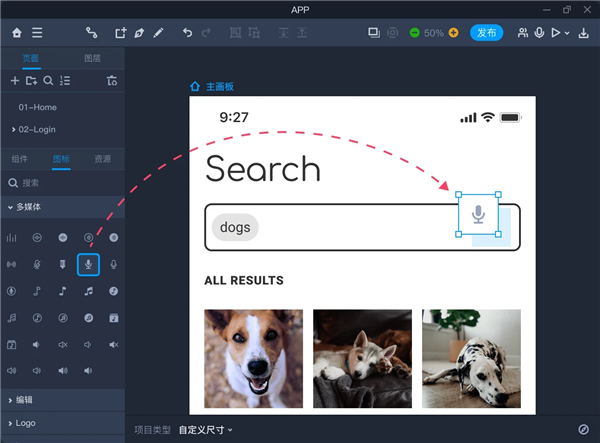Click the icon library 搜索 search field
600x443 pixels.
point(63,183)
